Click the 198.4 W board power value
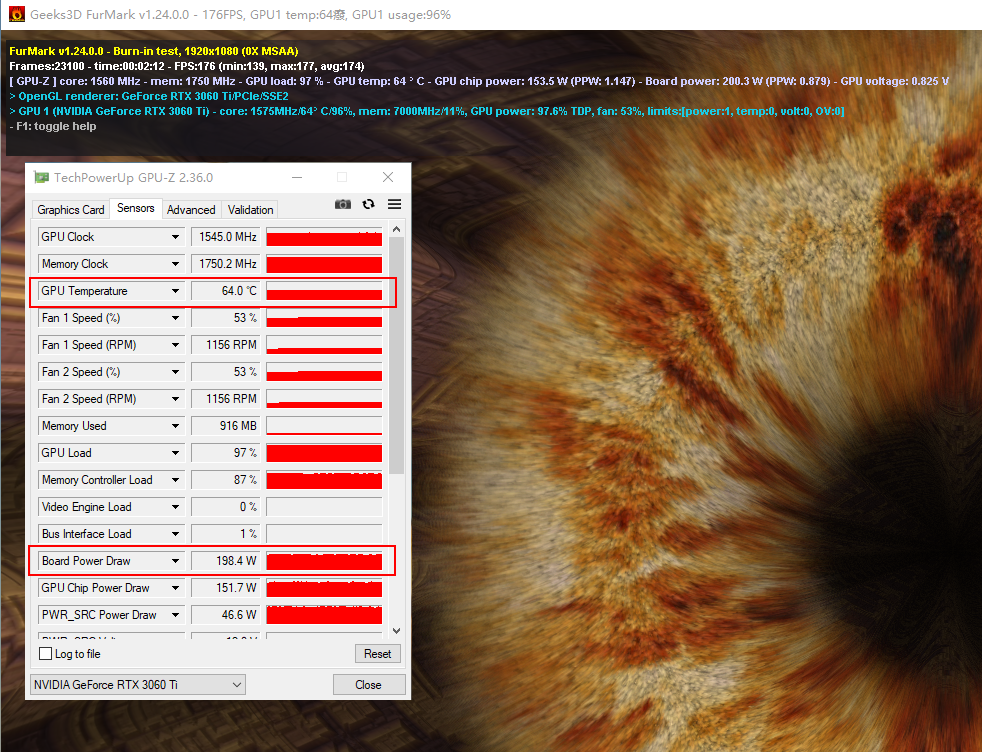This screenshot has height=752, width=982. tap(225, 561)
